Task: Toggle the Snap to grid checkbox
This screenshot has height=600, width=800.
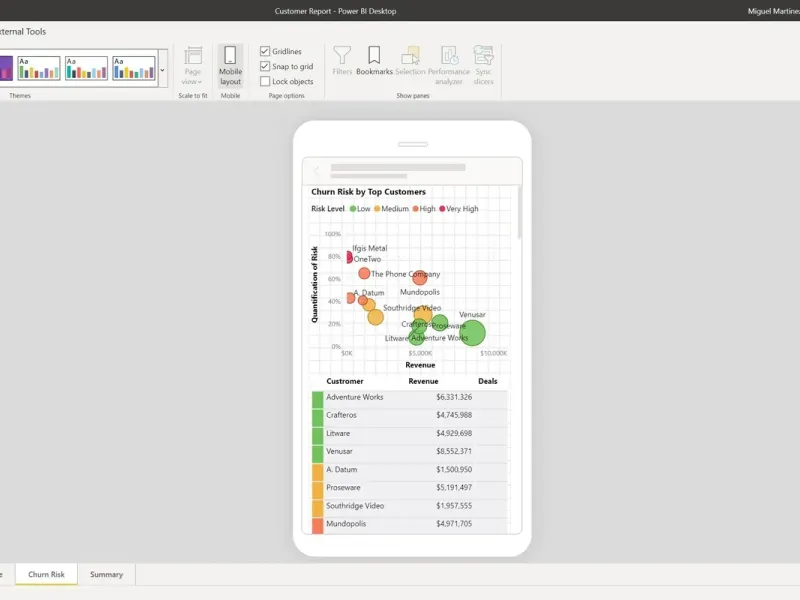Action: pyautogui.click(x=265, y=66)
